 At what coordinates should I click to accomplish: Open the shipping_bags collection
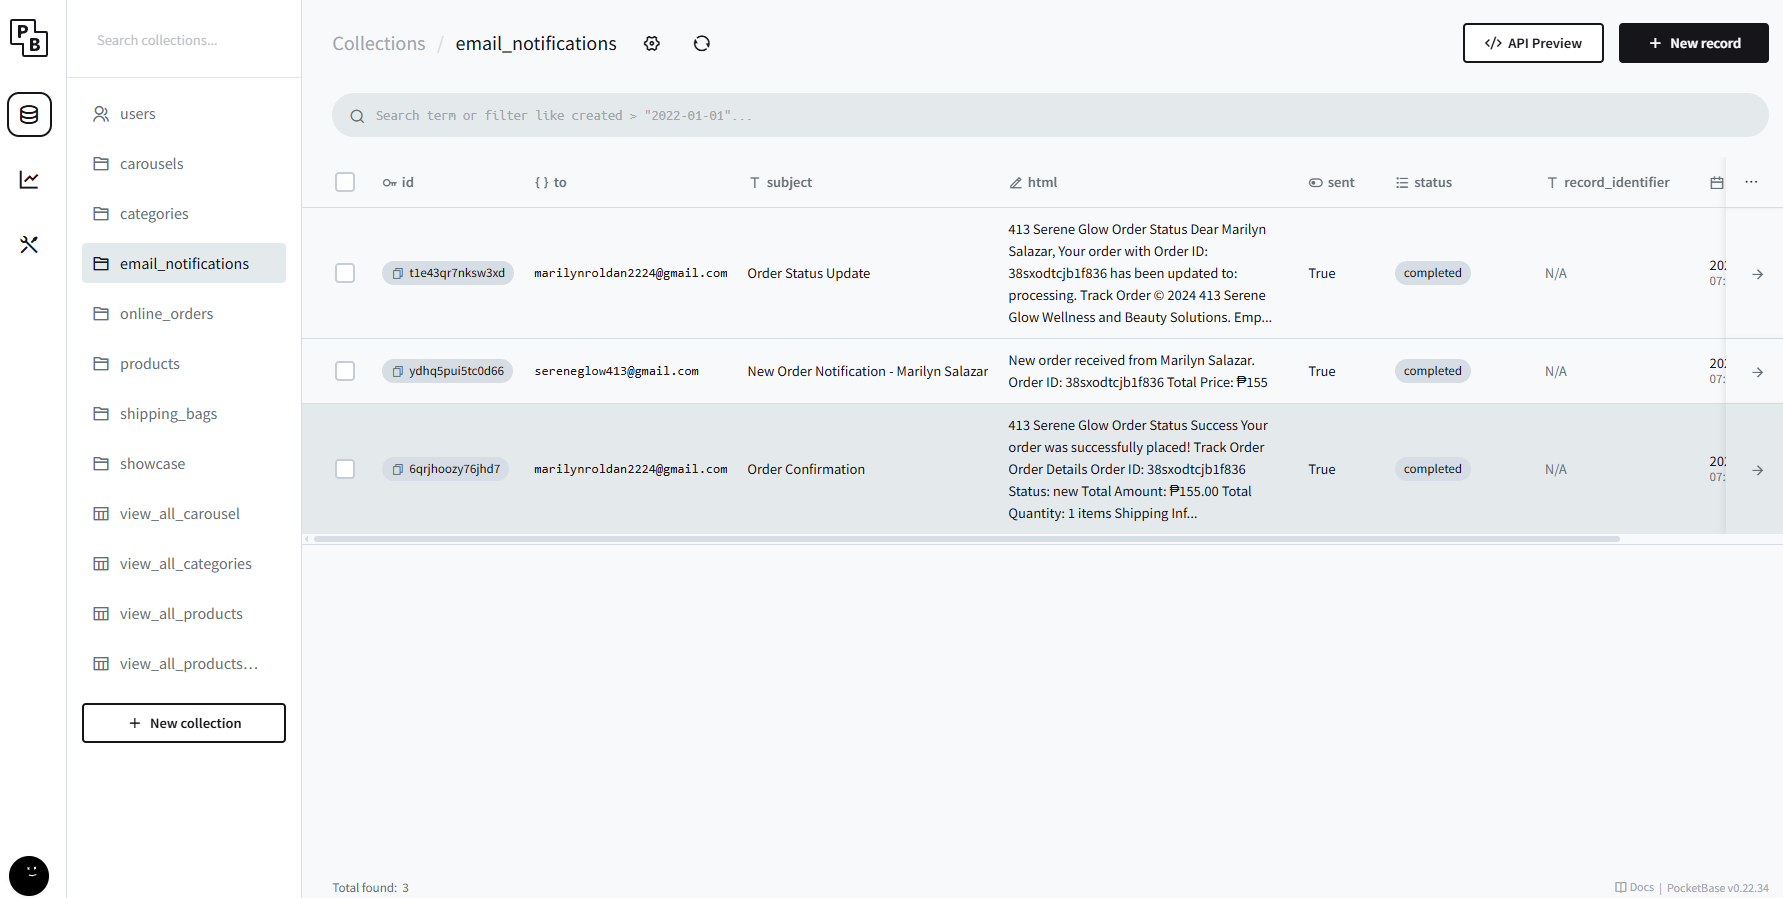click(184, 414)
